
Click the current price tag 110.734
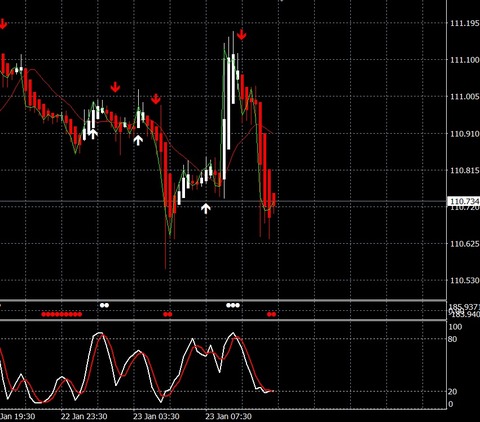(463, 201)
